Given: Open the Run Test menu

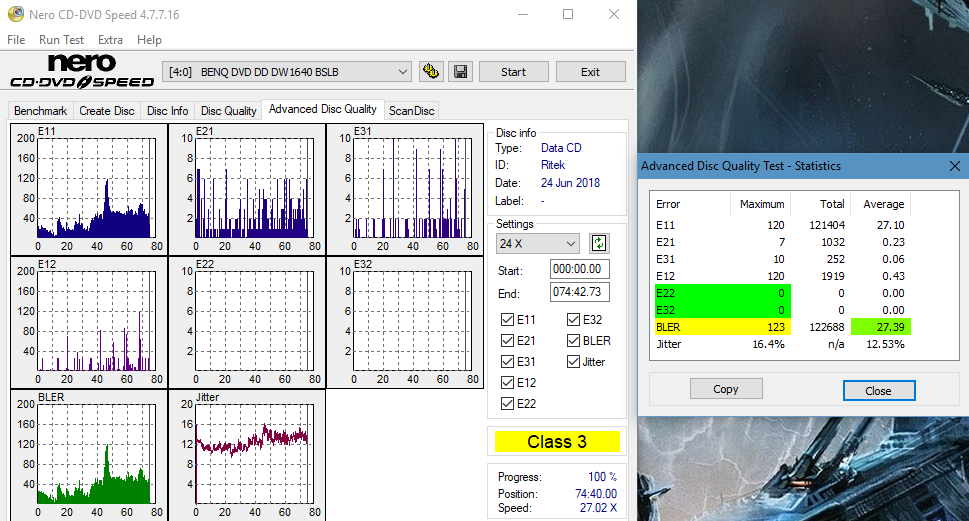Looking at the screenshot, I should 61,40.
